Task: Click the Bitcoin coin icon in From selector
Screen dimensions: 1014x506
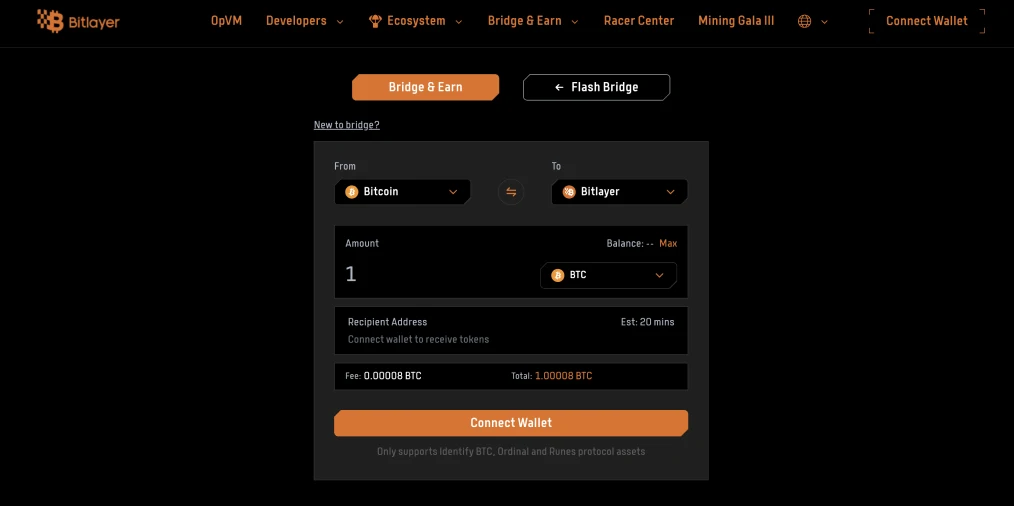Action: point(352,192)
